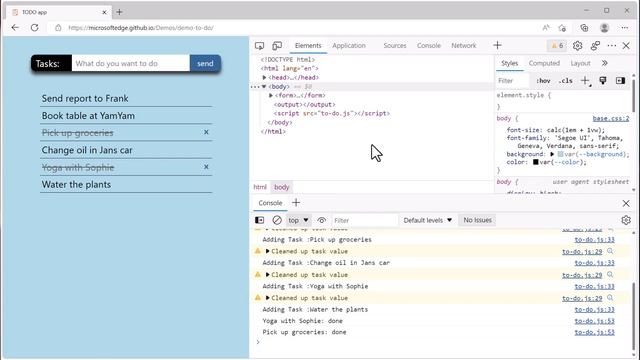Viewport: 640px width, 360px height.
Task: Open the warnings counter showing 6
Action: [x=557, y=46]
